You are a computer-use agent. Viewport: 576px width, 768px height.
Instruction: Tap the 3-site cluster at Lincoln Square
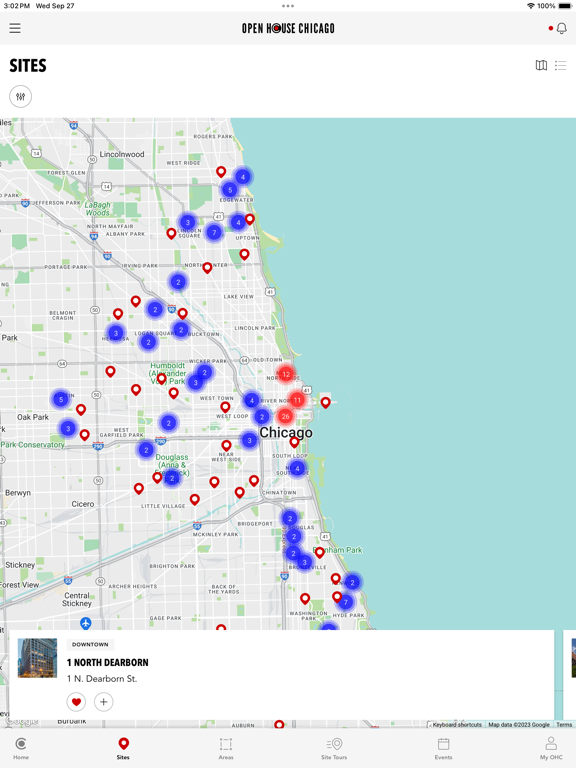[188, 222]
